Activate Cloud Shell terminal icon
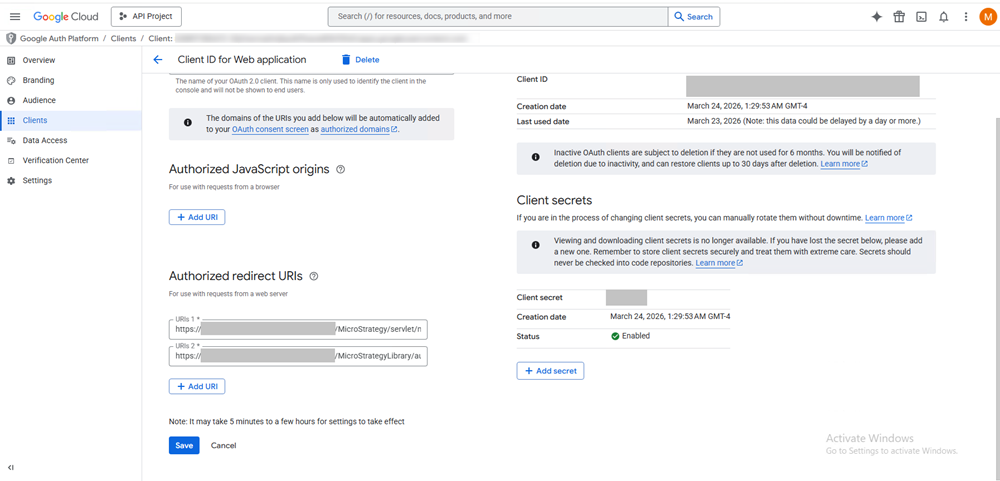Viewport: 1000px width, 481px height. (921, 17)
